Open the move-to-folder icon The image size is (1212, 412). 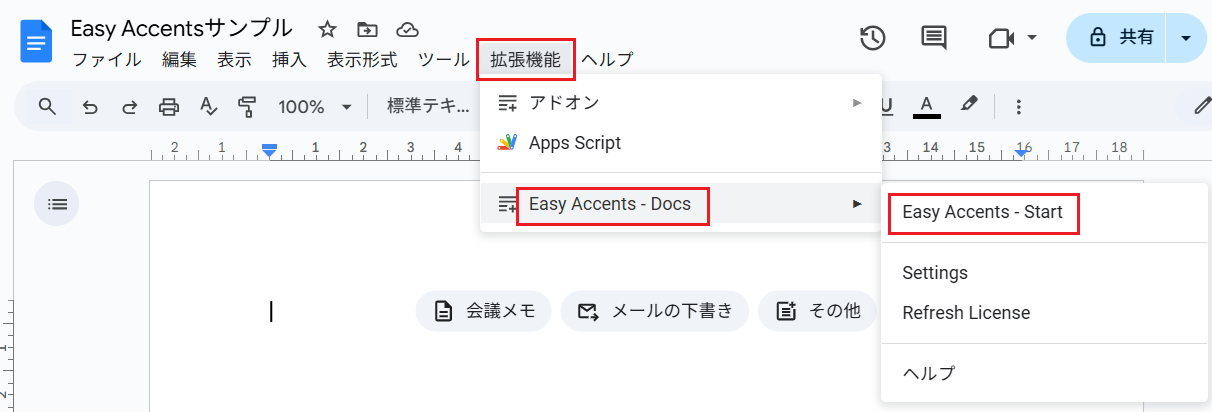coord(367,29)
